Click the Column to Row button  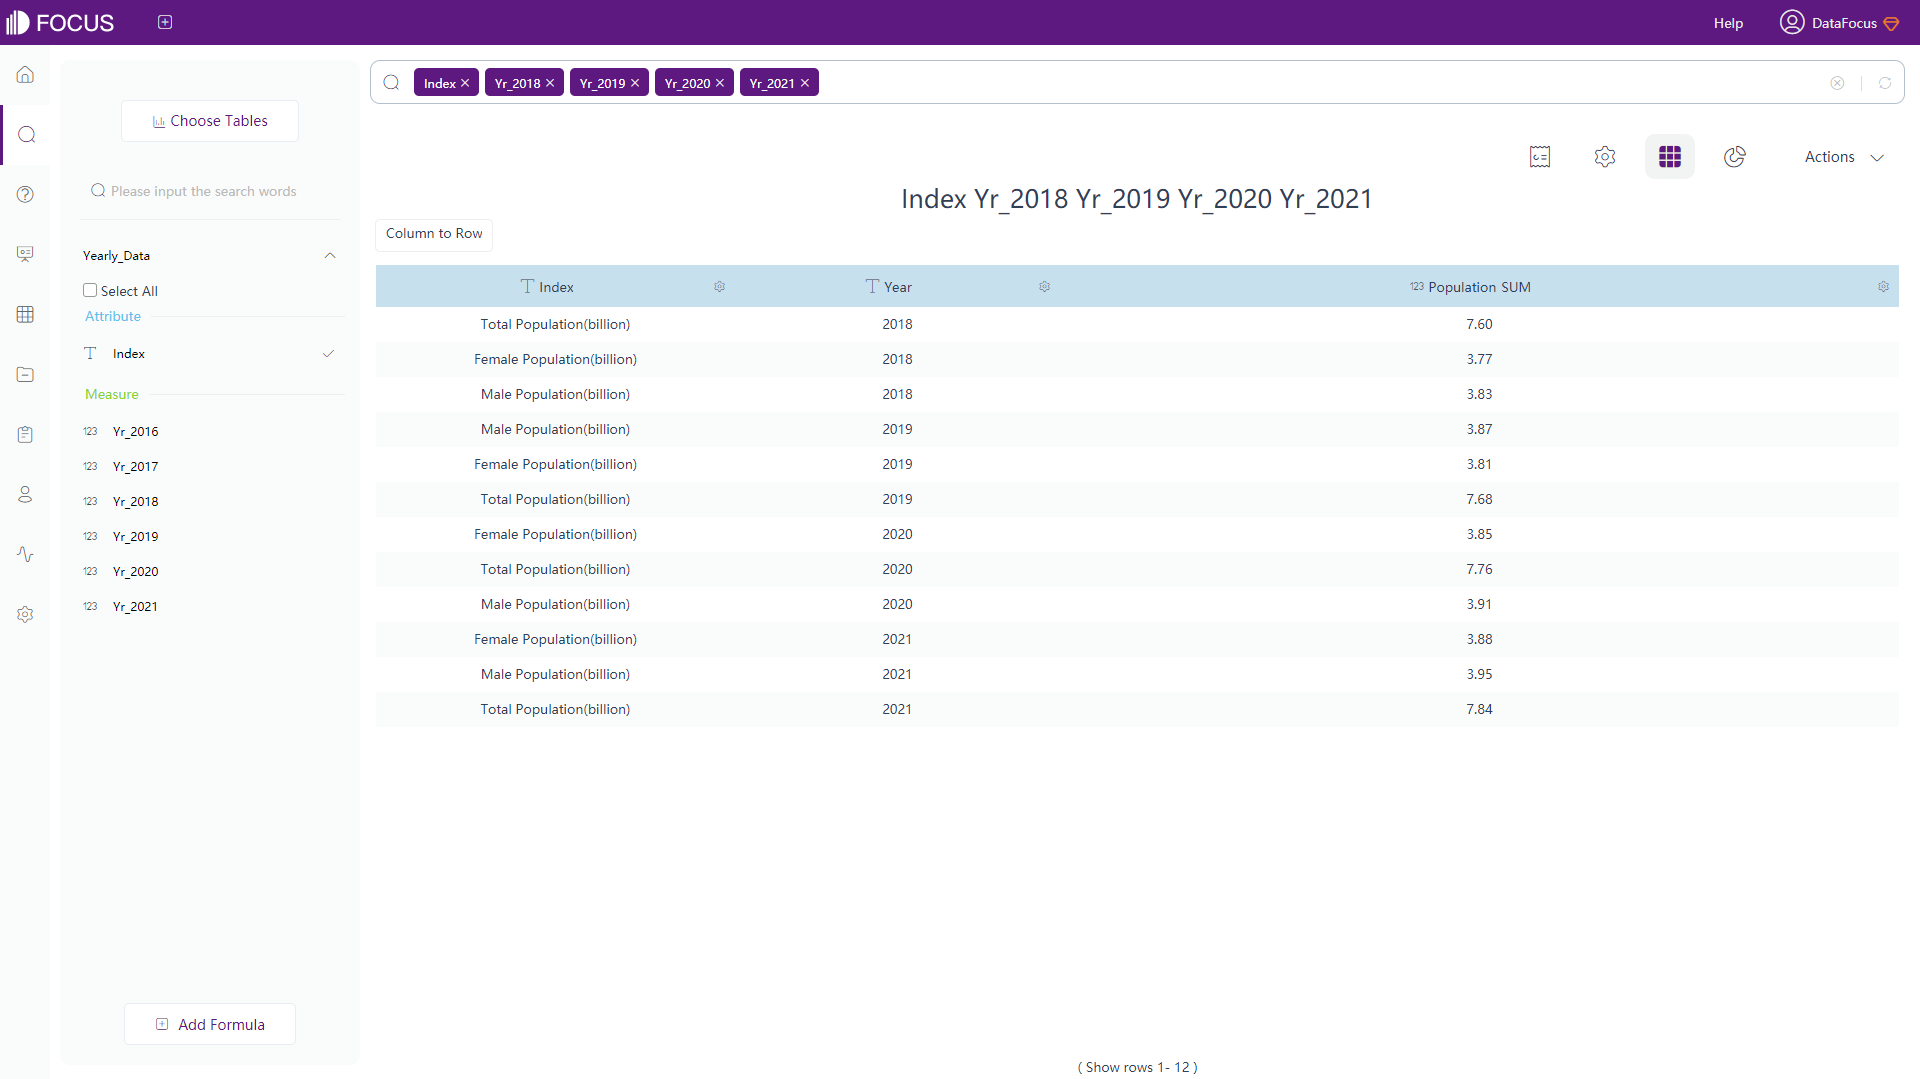(x=434, y=234)
